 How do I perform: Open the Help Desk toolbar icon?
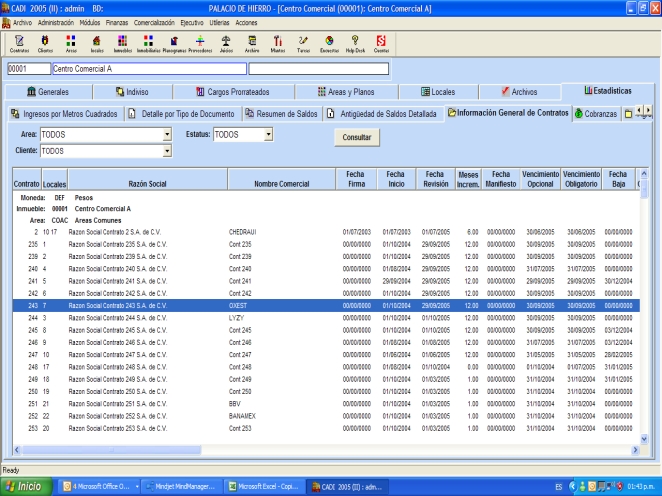[355, 41]
